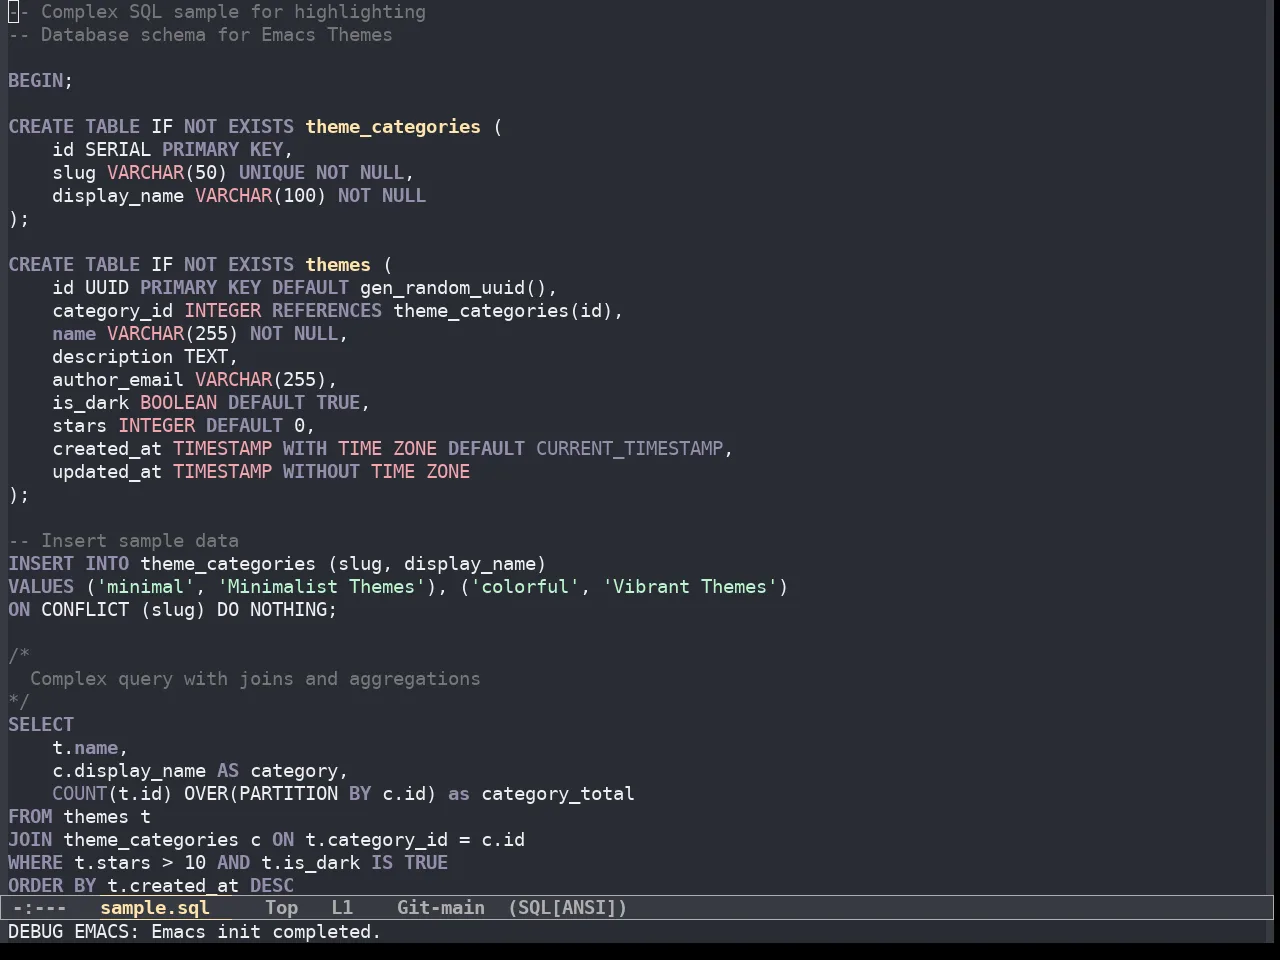This screenshot has height=960, width=1280.
Task: Click the UNIQUE keyword on slug line
Action: [x=272, y=173]
